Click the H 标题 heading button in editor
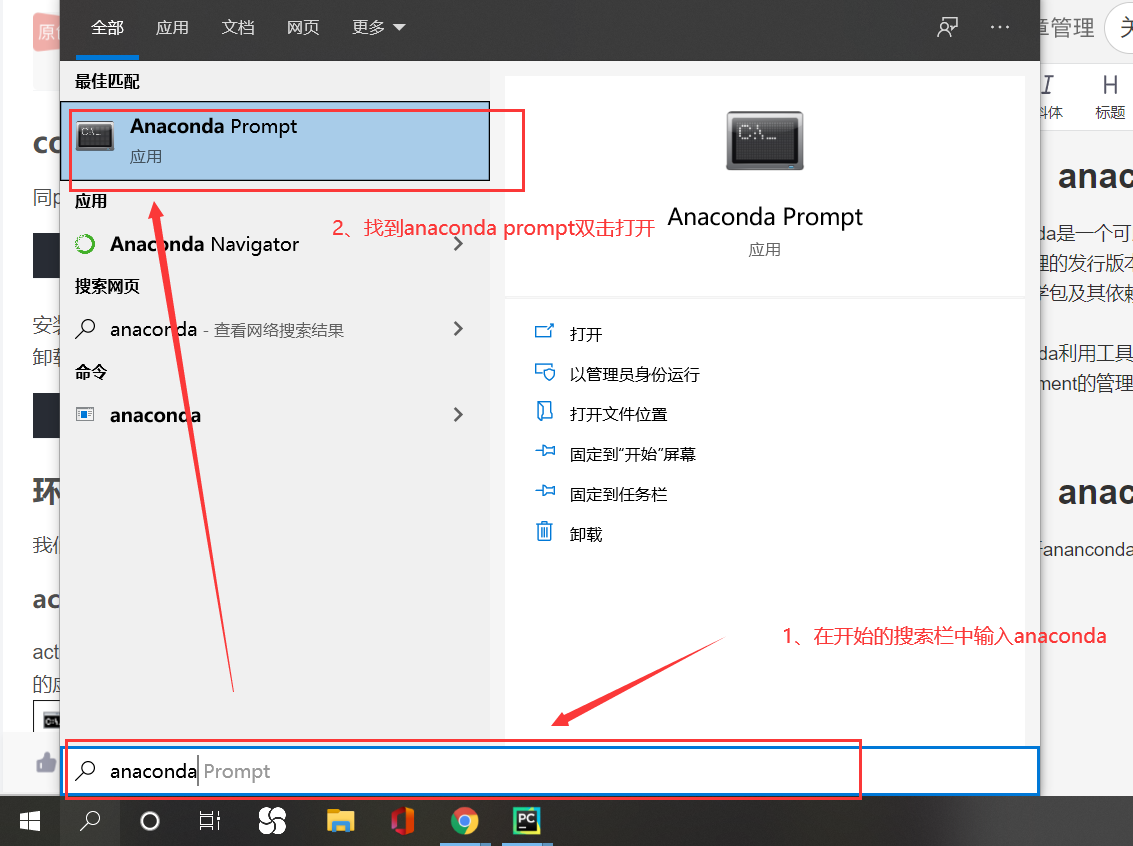1133x846 pixels. pyautogui.click(x=1110, y=97)
